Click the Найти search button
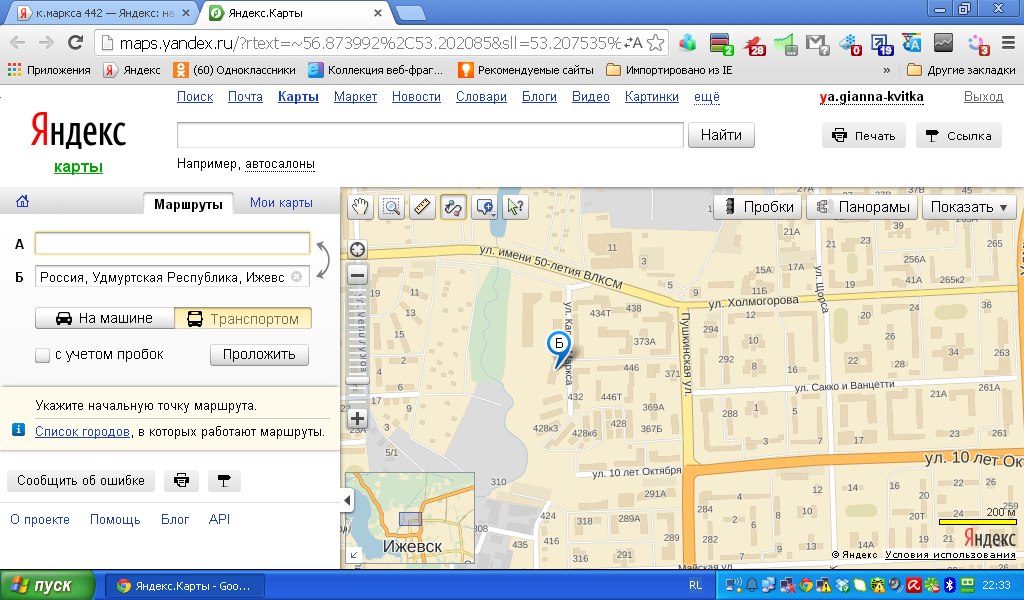The image size is (1024, 600). point(721,135)
